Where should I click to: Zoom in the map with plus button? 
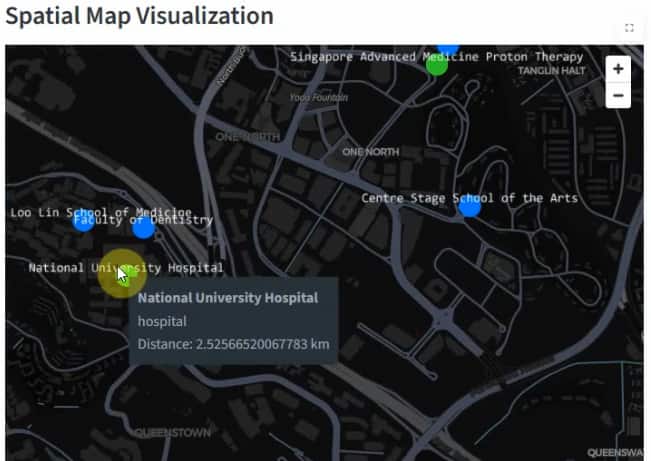618,69
